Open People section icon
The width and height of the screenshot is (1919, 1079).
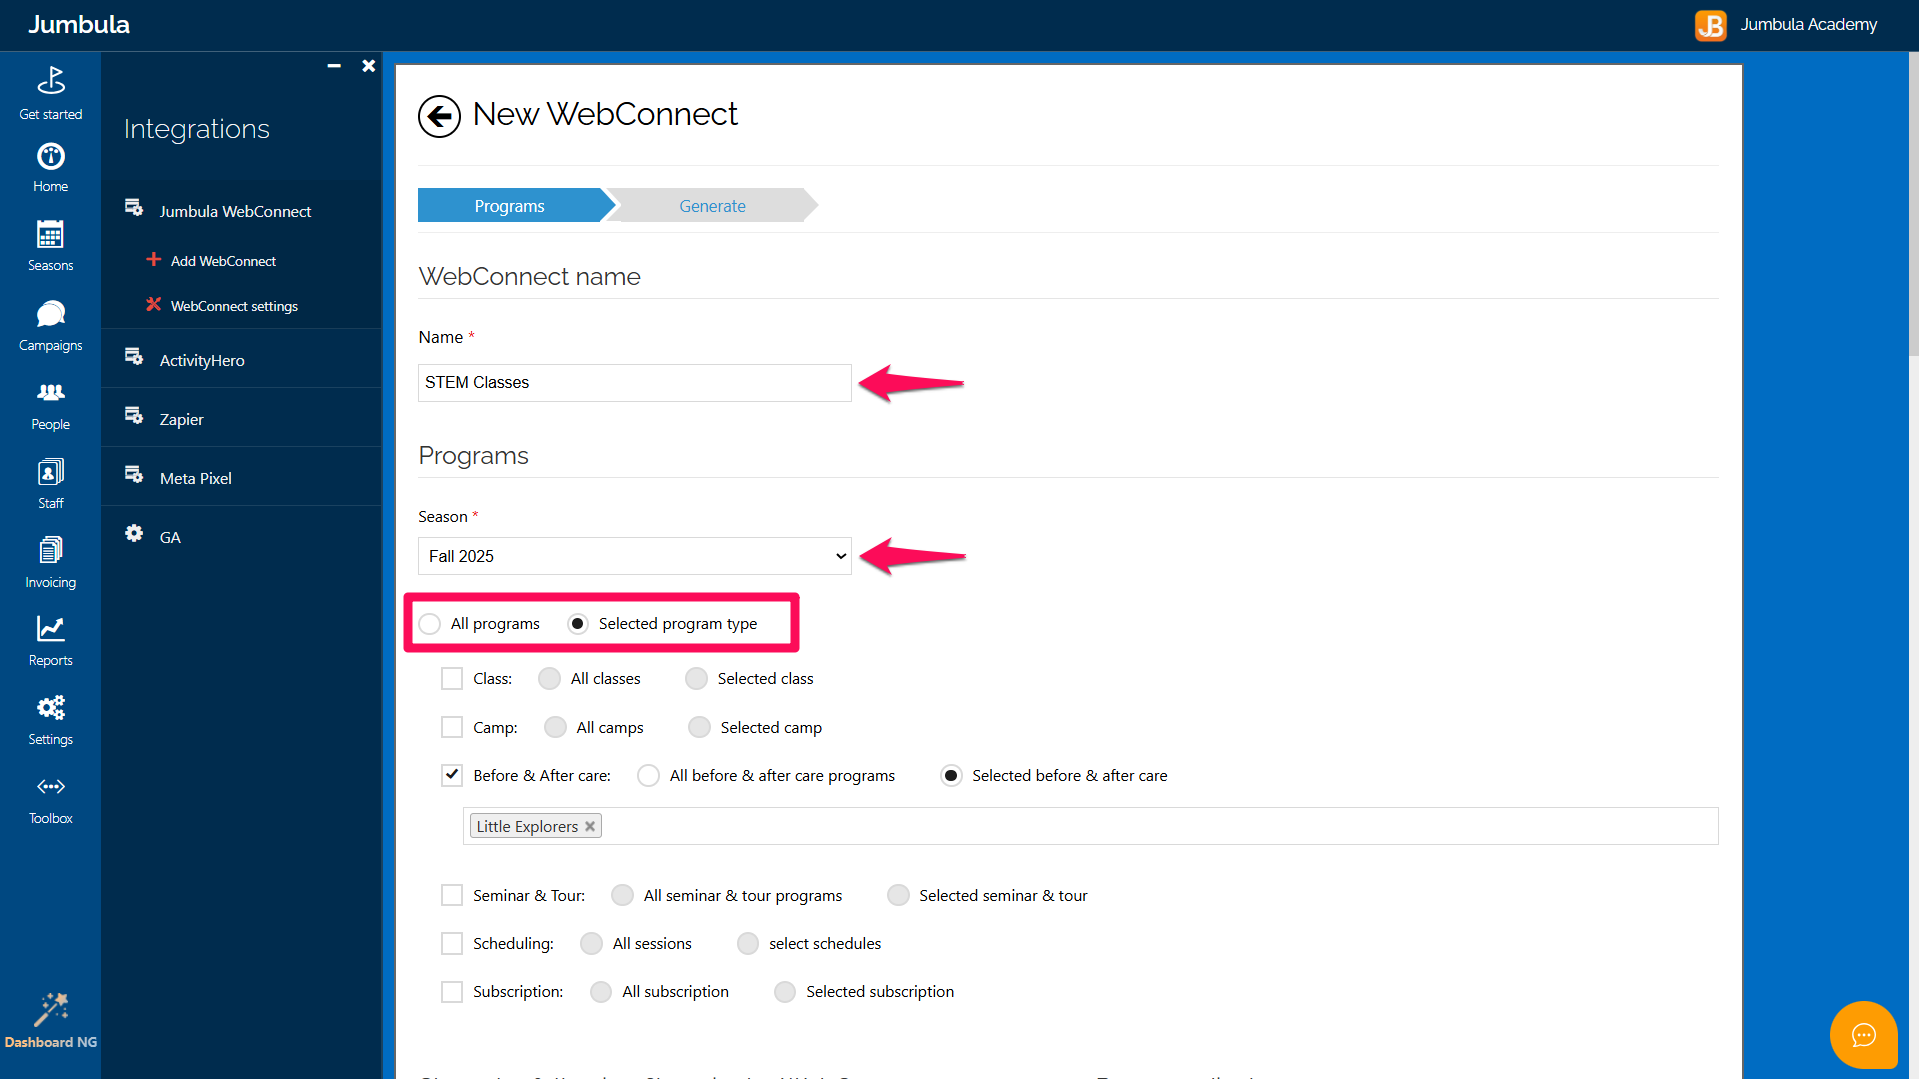pos(51,392)
